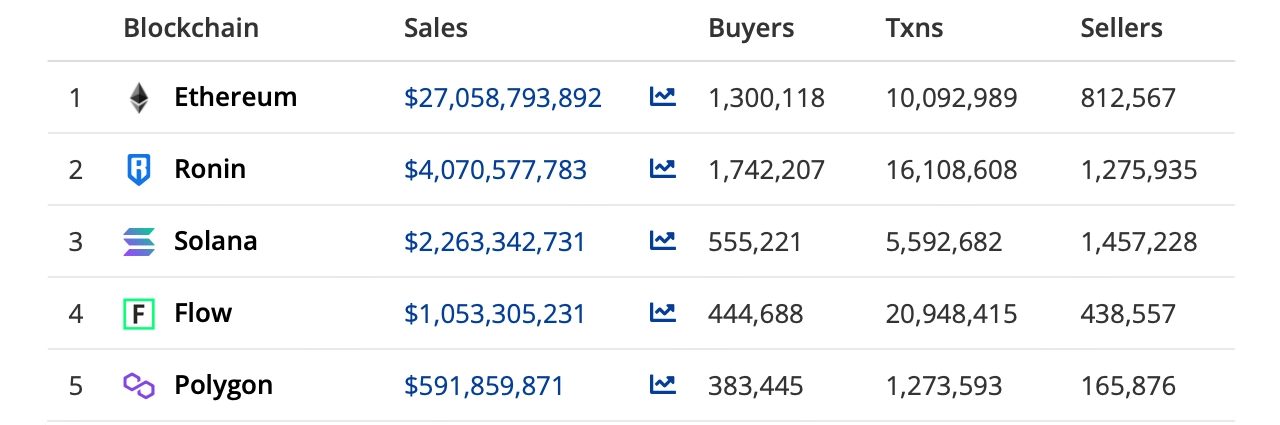This screenshot has height=425, width=1280.
Task: Sort by the Txns column header
Action: point(915,28)
